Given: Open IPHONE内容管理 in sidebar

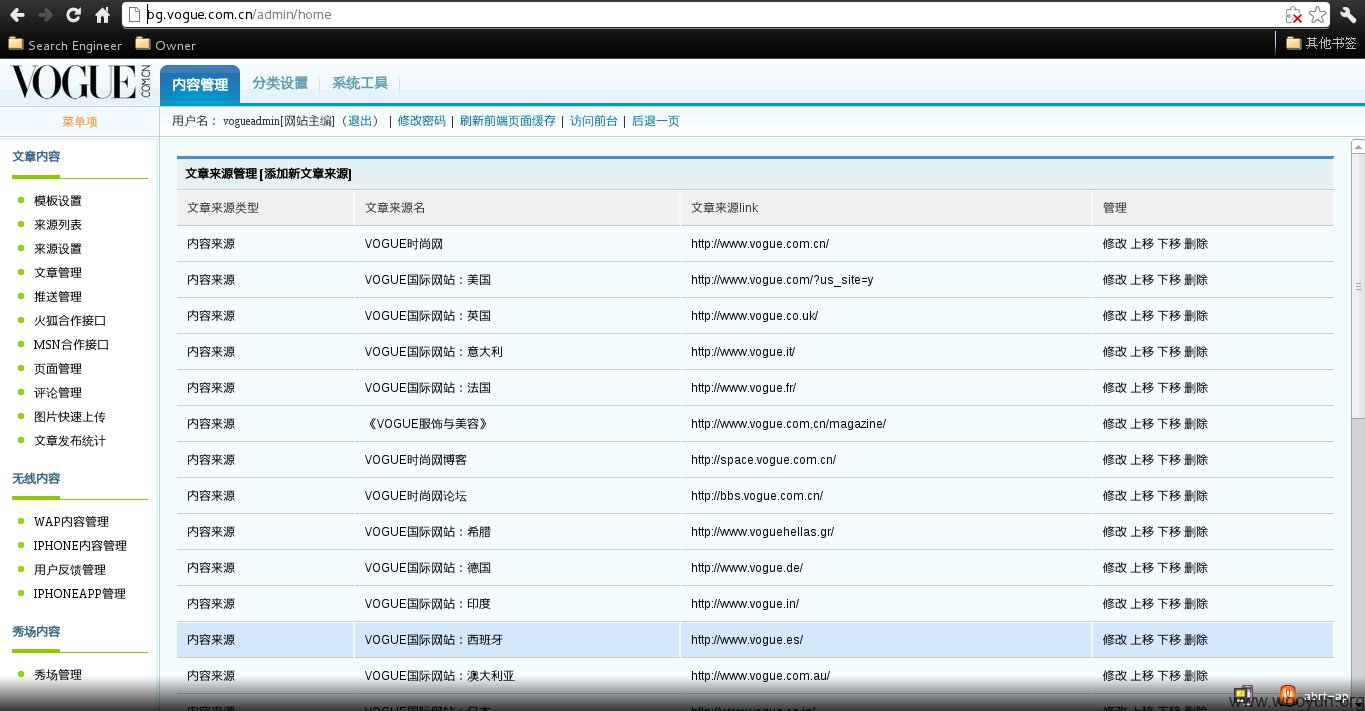Looking at the screenshot, I should click(80, 546).
